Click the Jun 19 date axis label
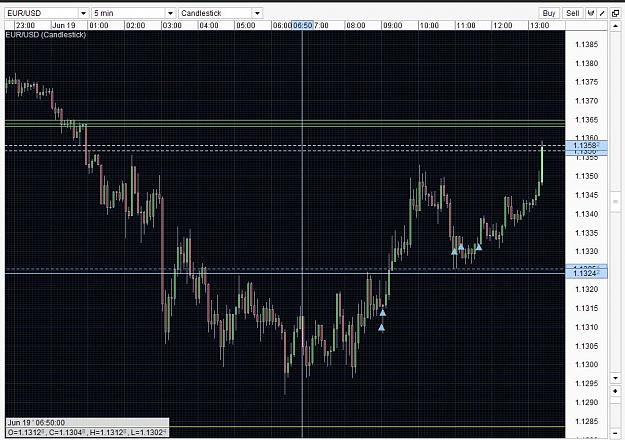625x440 pixels. (x=64, y=26)
